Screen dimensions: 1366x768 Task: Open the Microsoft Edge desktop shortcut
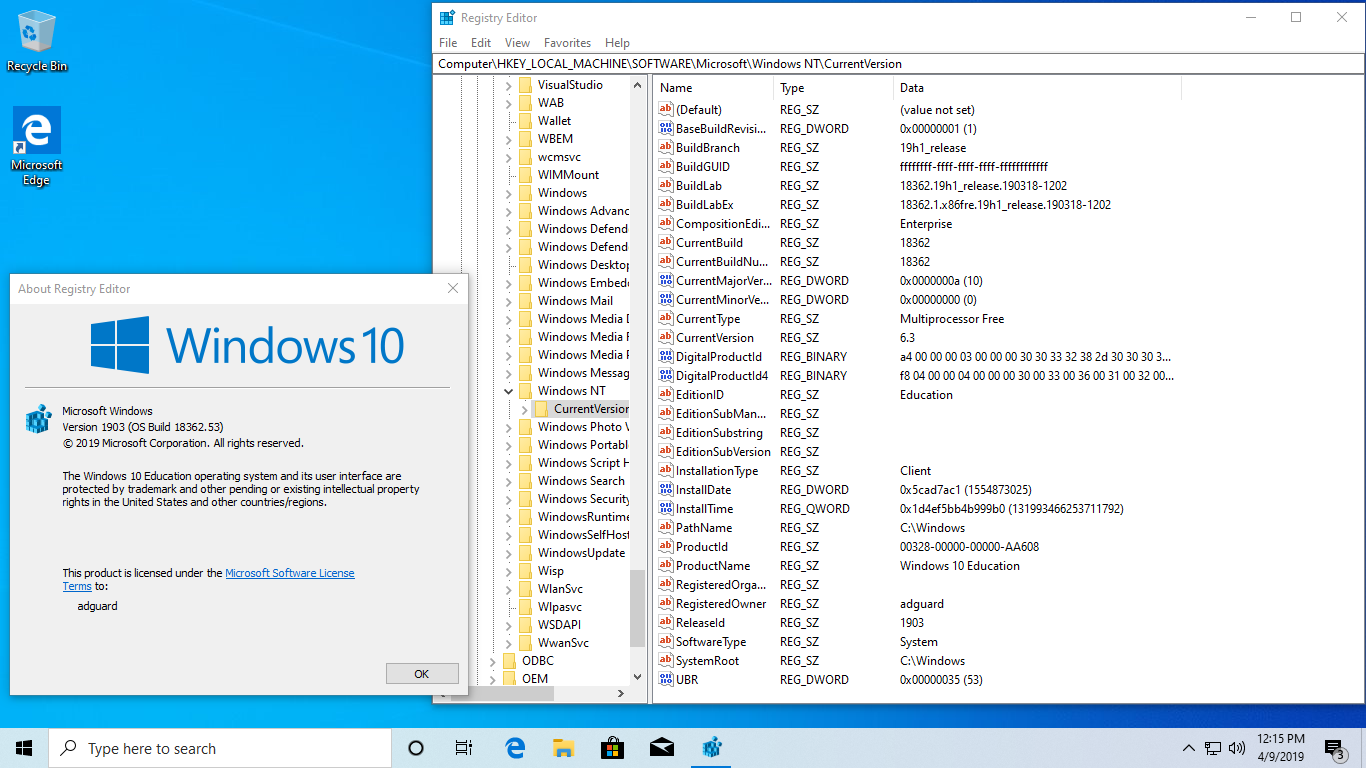[x=37, y=147]
